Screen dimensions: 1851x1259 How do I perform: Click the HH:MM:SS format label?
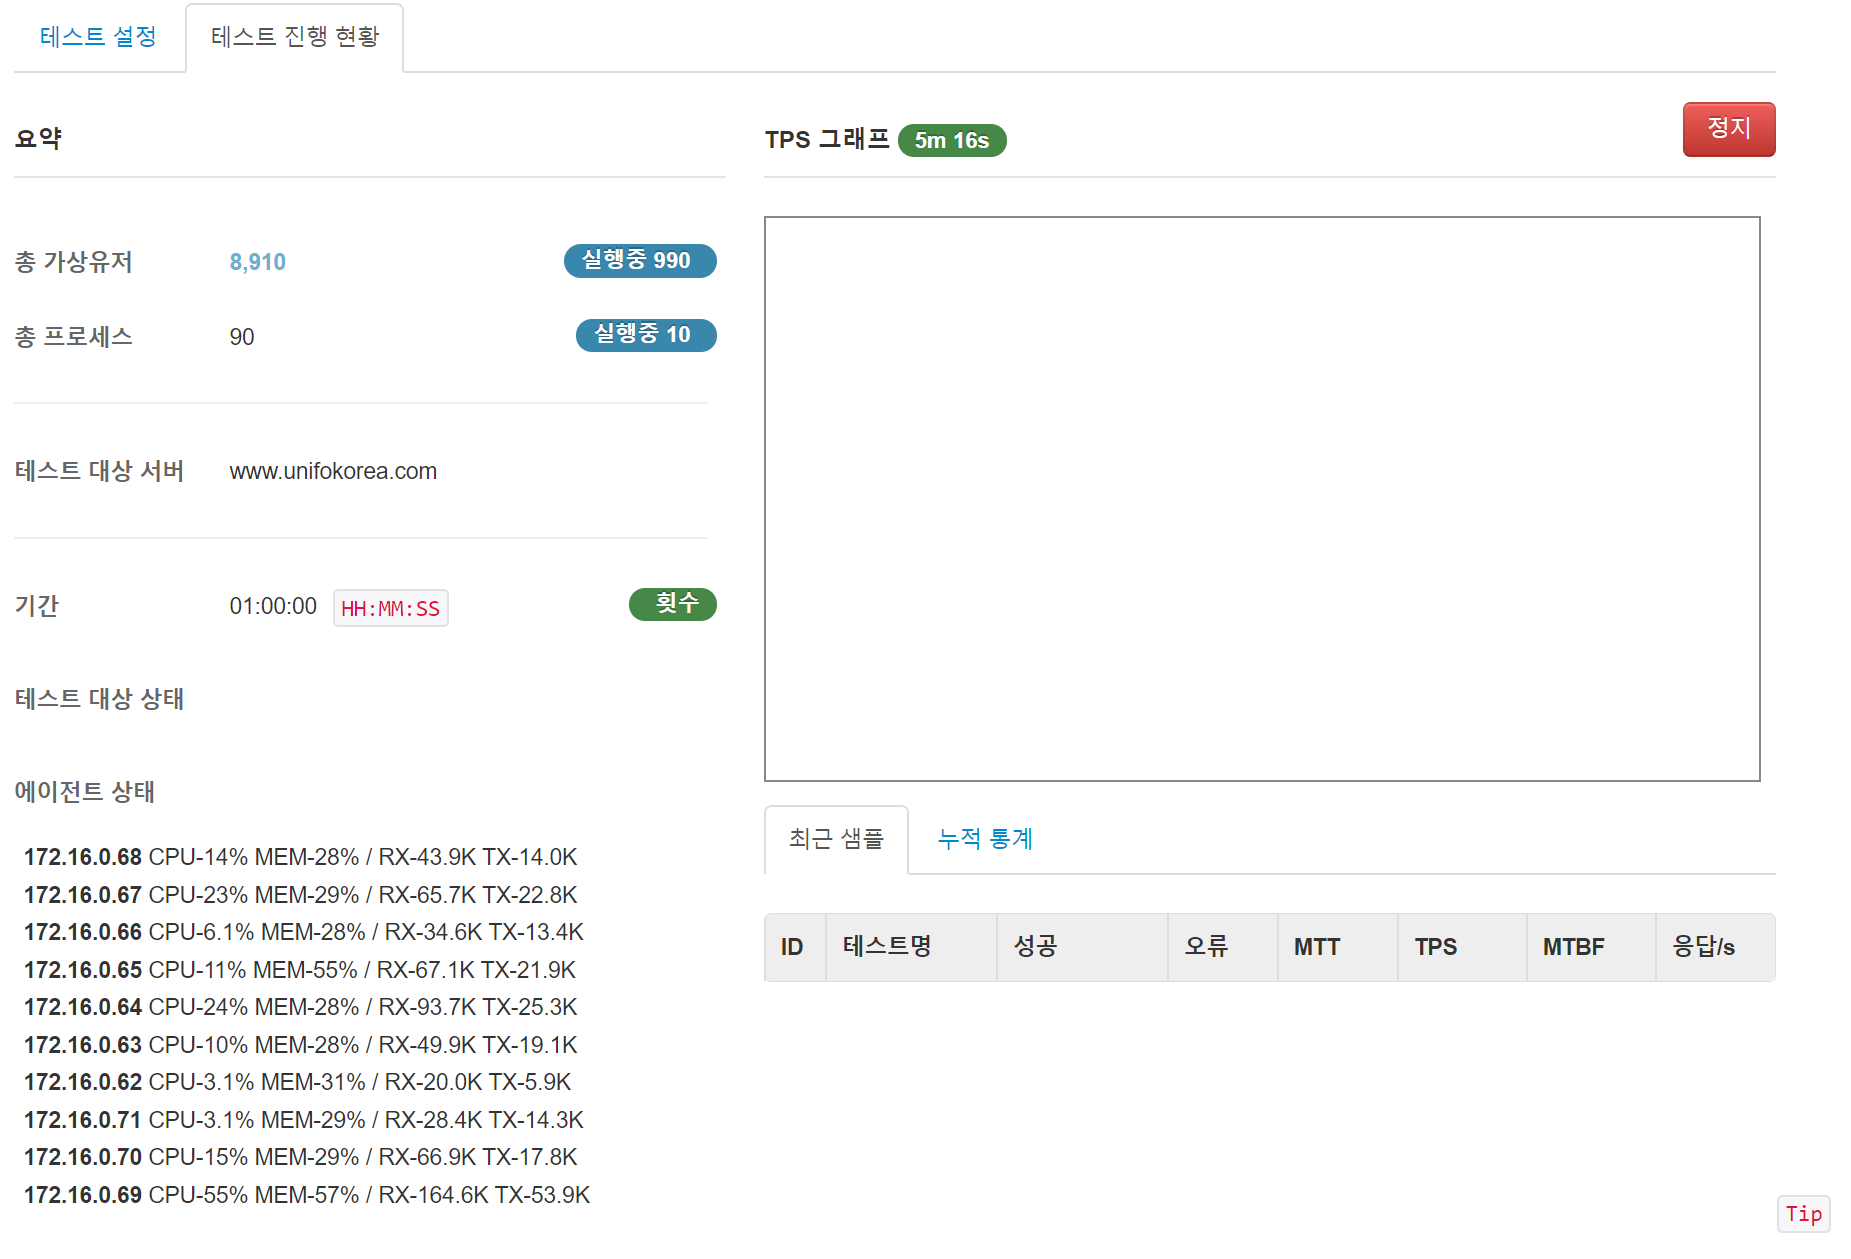[390, 609]
